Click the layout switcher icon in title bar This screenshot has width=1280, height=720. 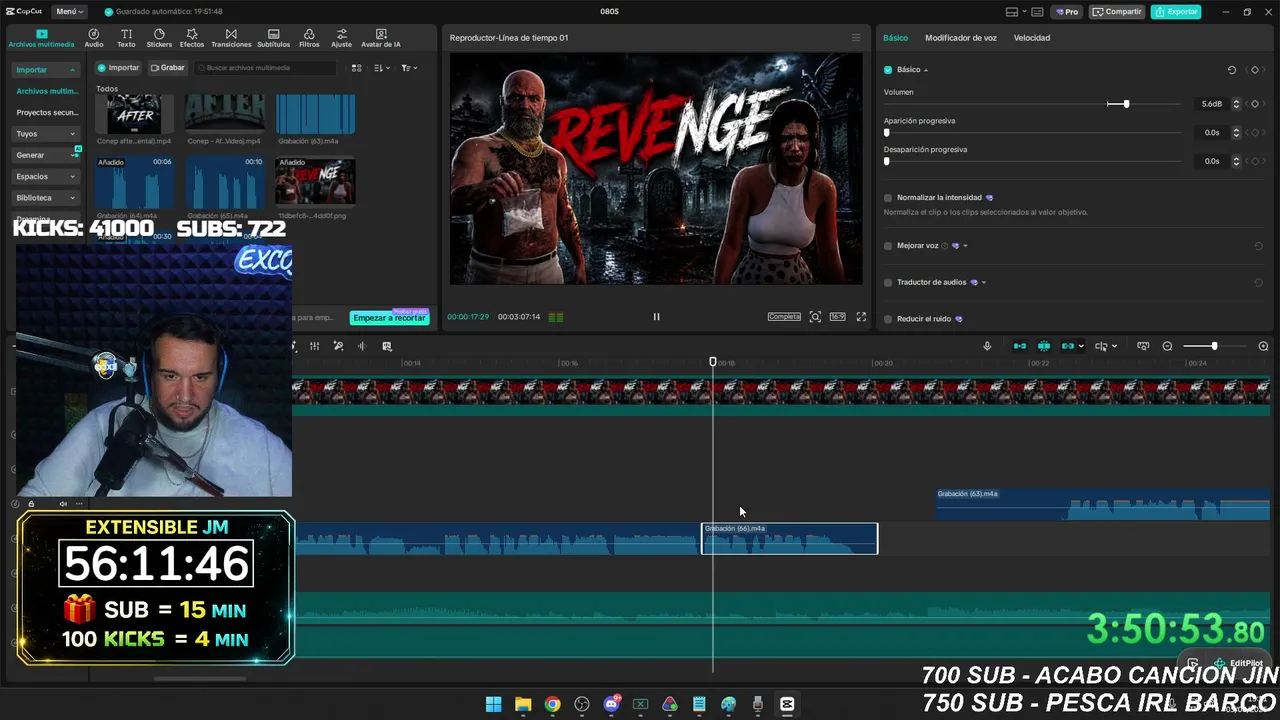click(1012, 12)
